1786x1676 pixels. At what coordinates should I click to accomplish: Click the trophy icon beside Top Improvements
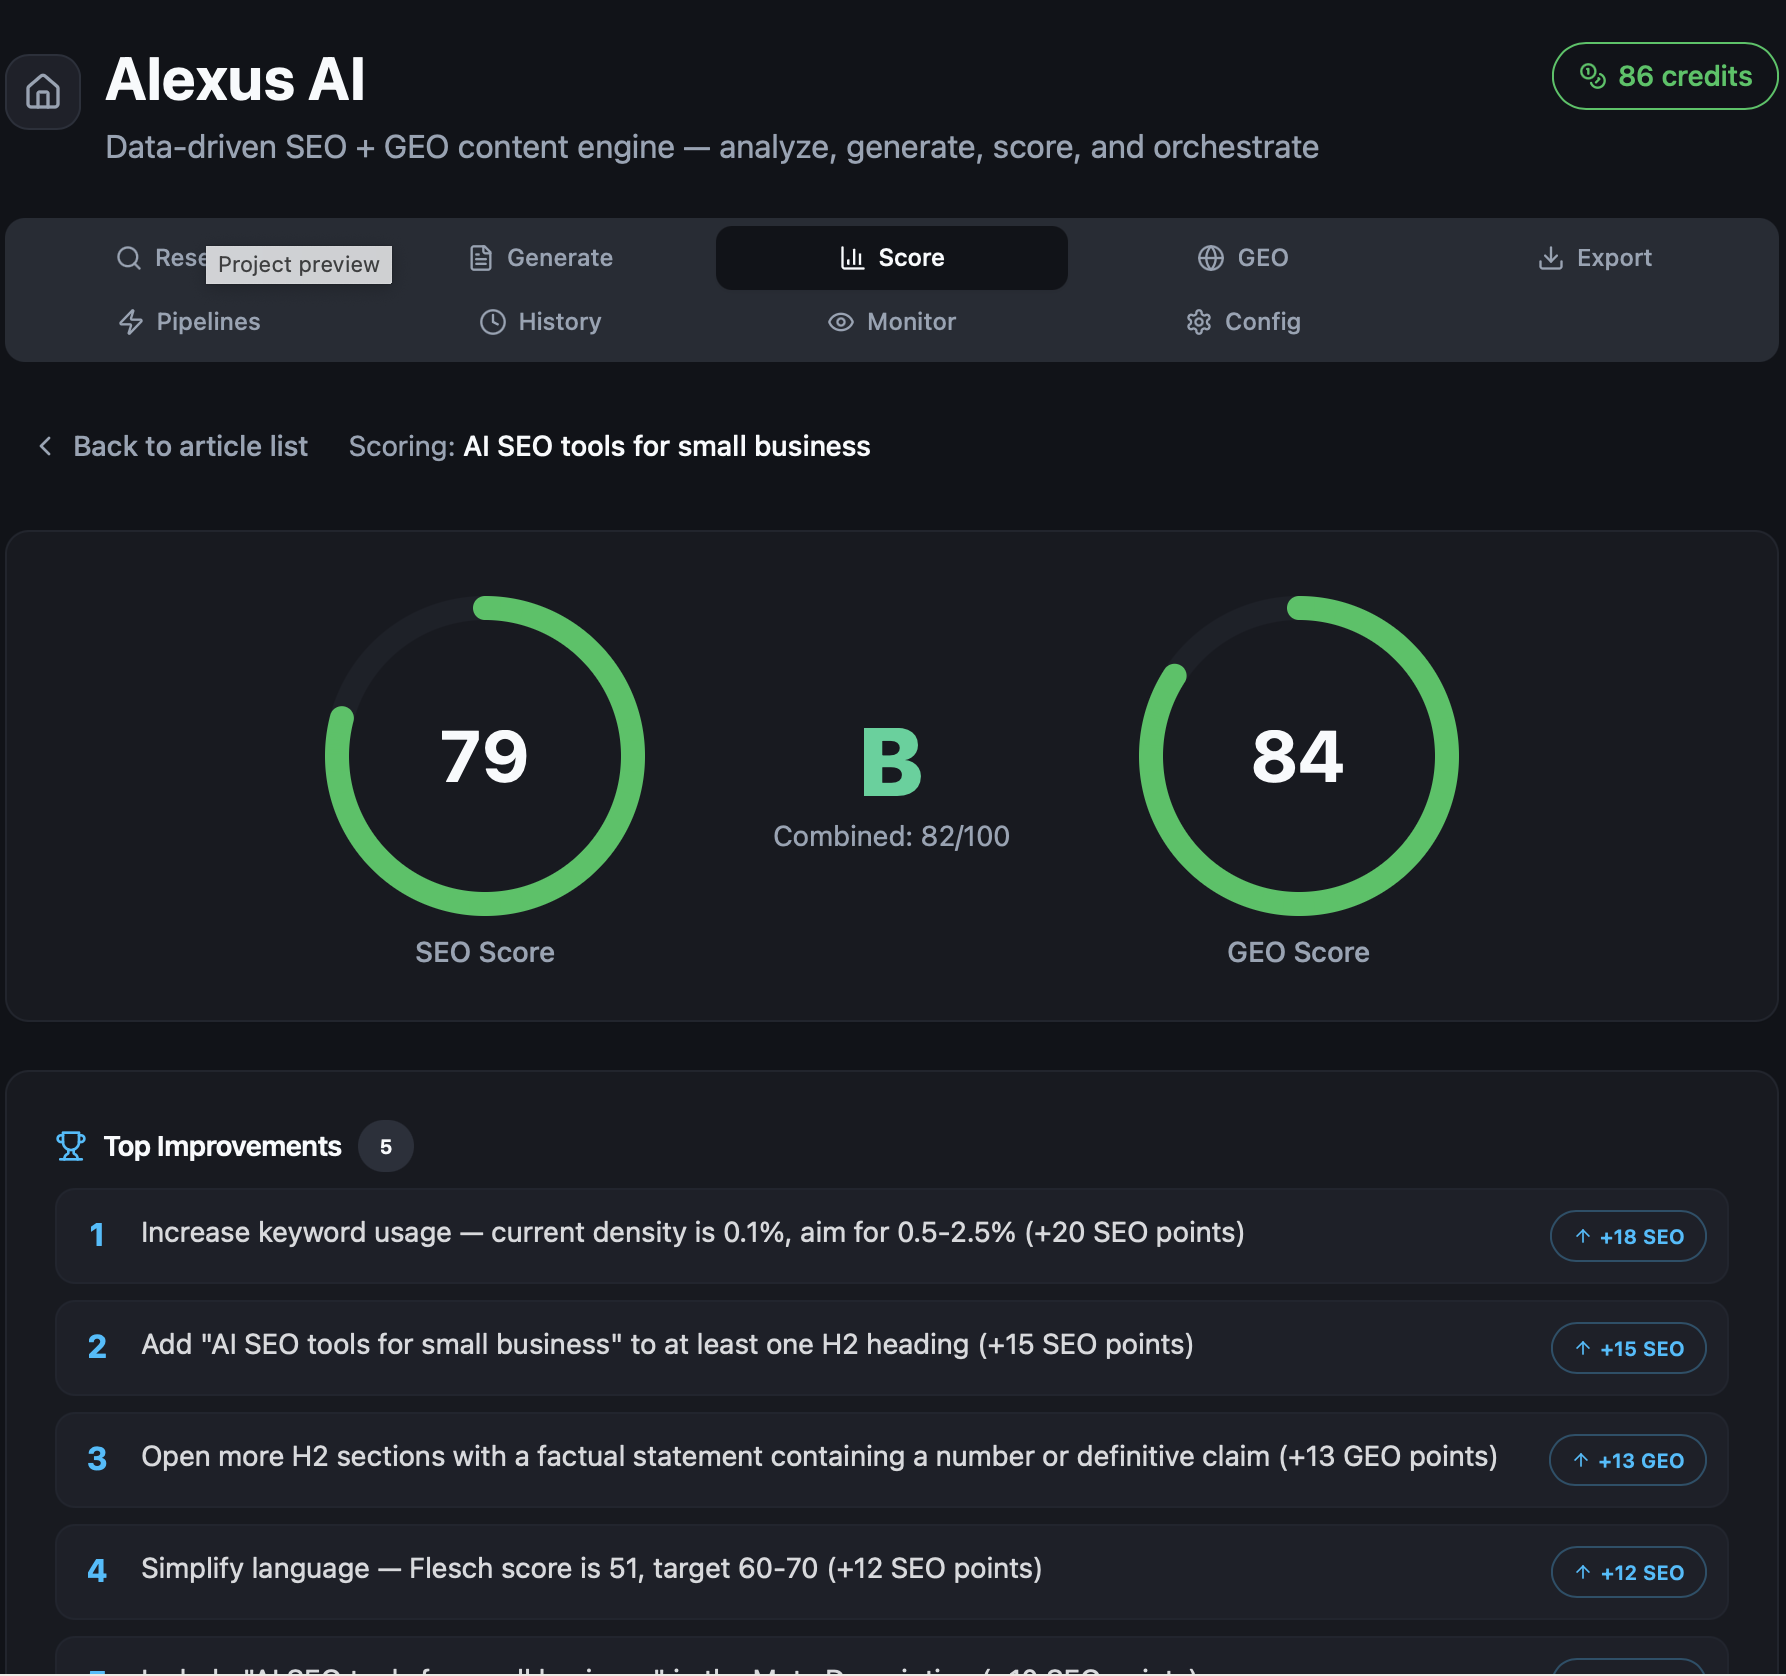coord(70,1146)
